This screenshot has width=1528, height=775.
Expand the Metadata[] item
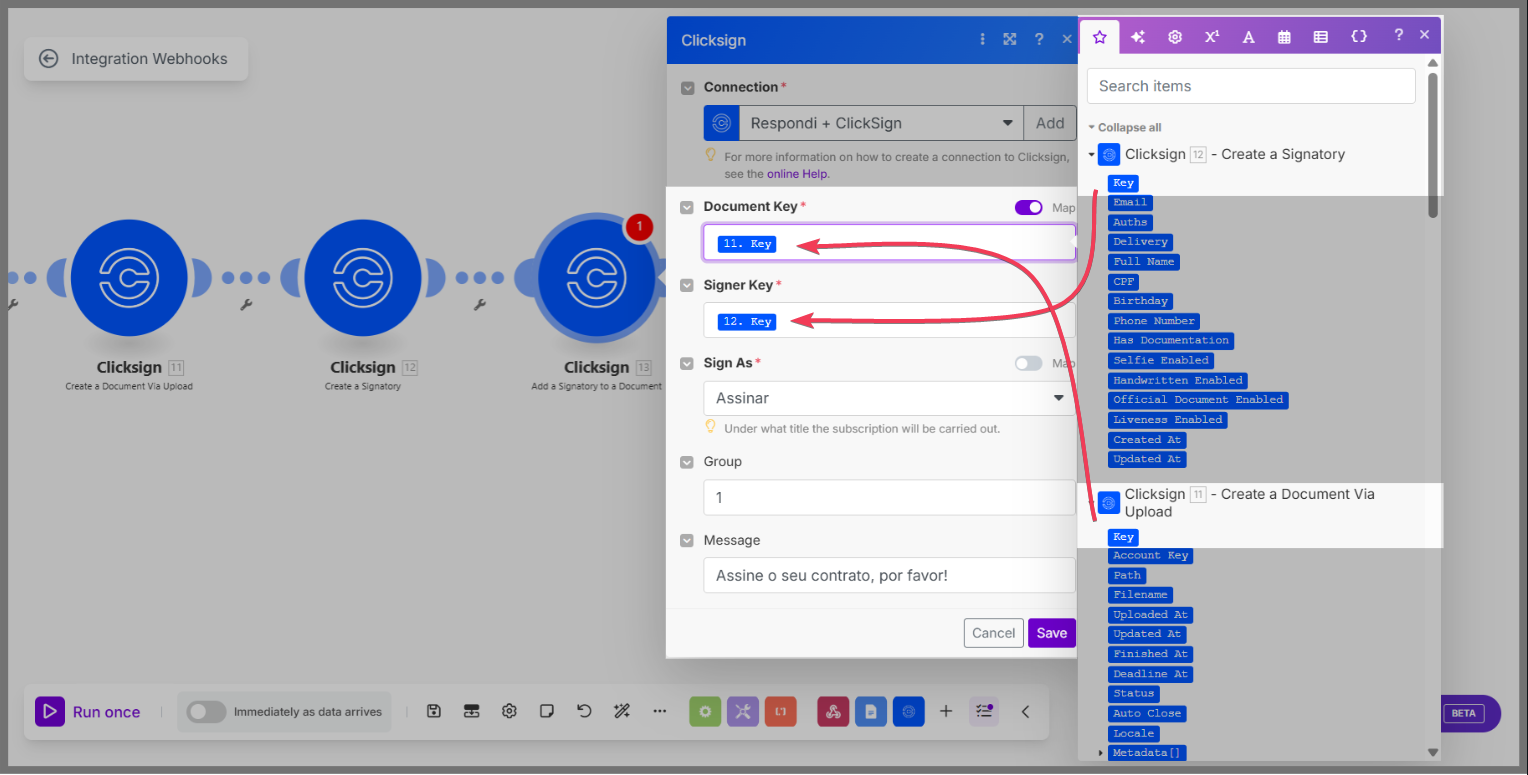click(1101, 752)
